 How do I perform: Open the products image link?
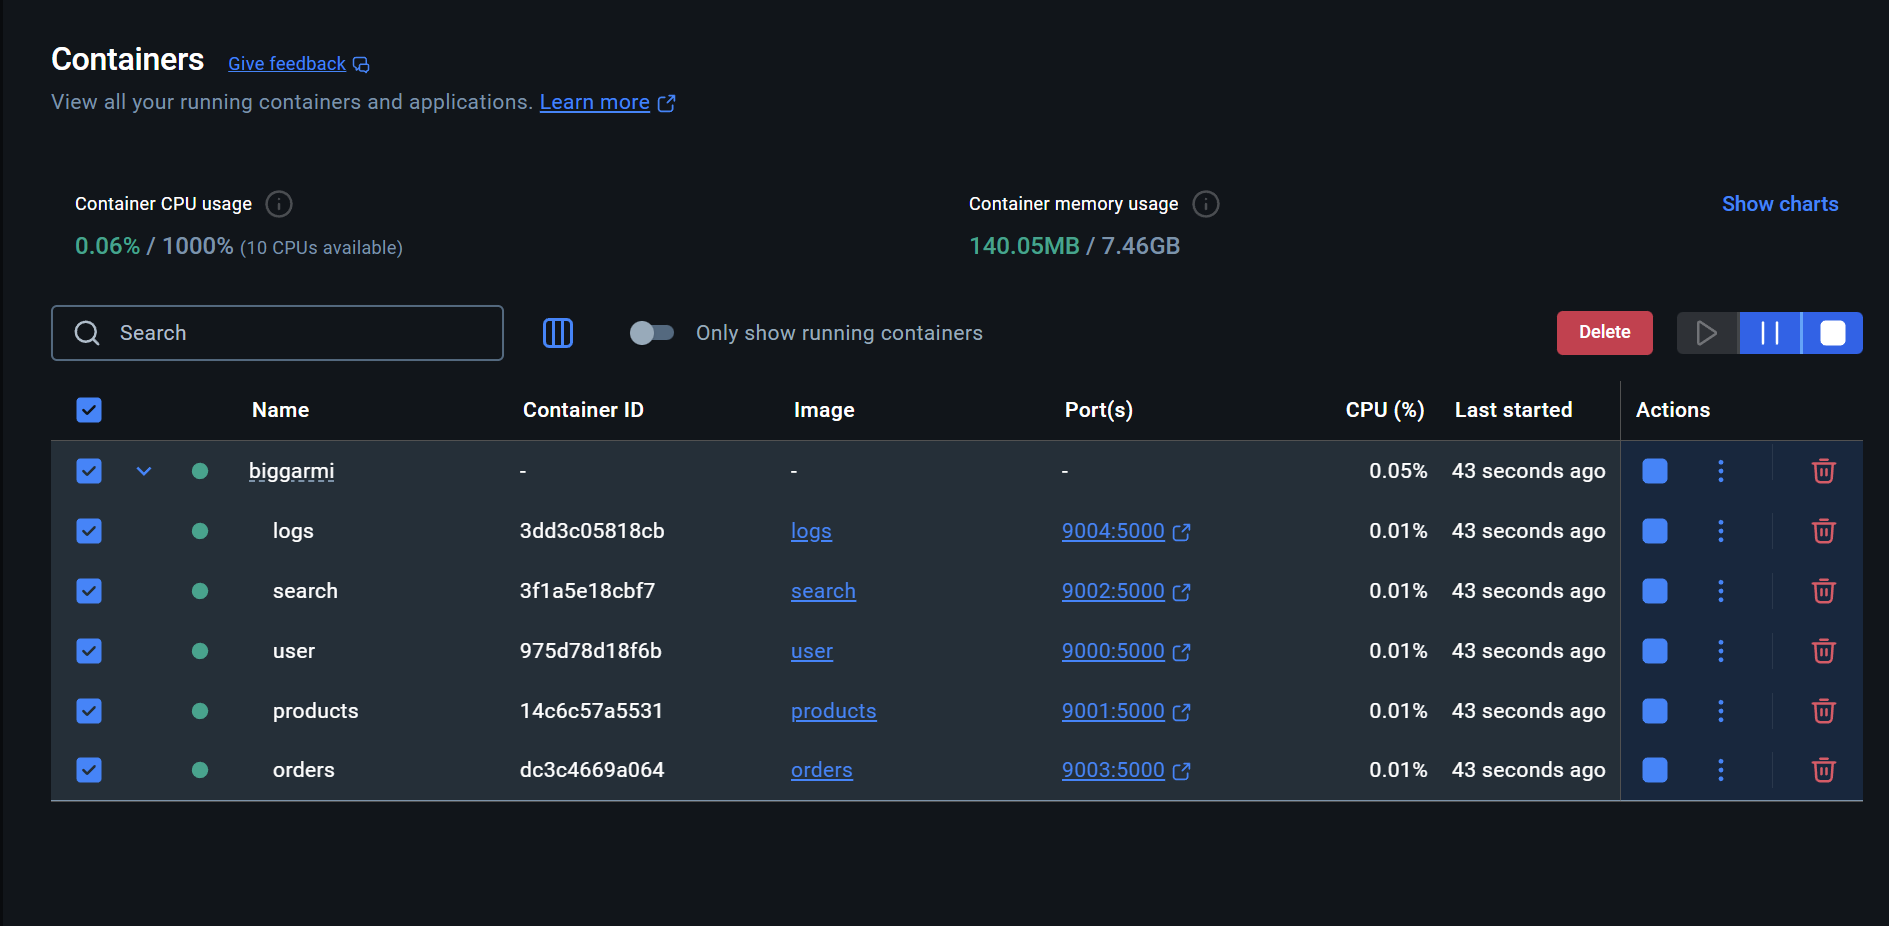click(x=833, y=711)
